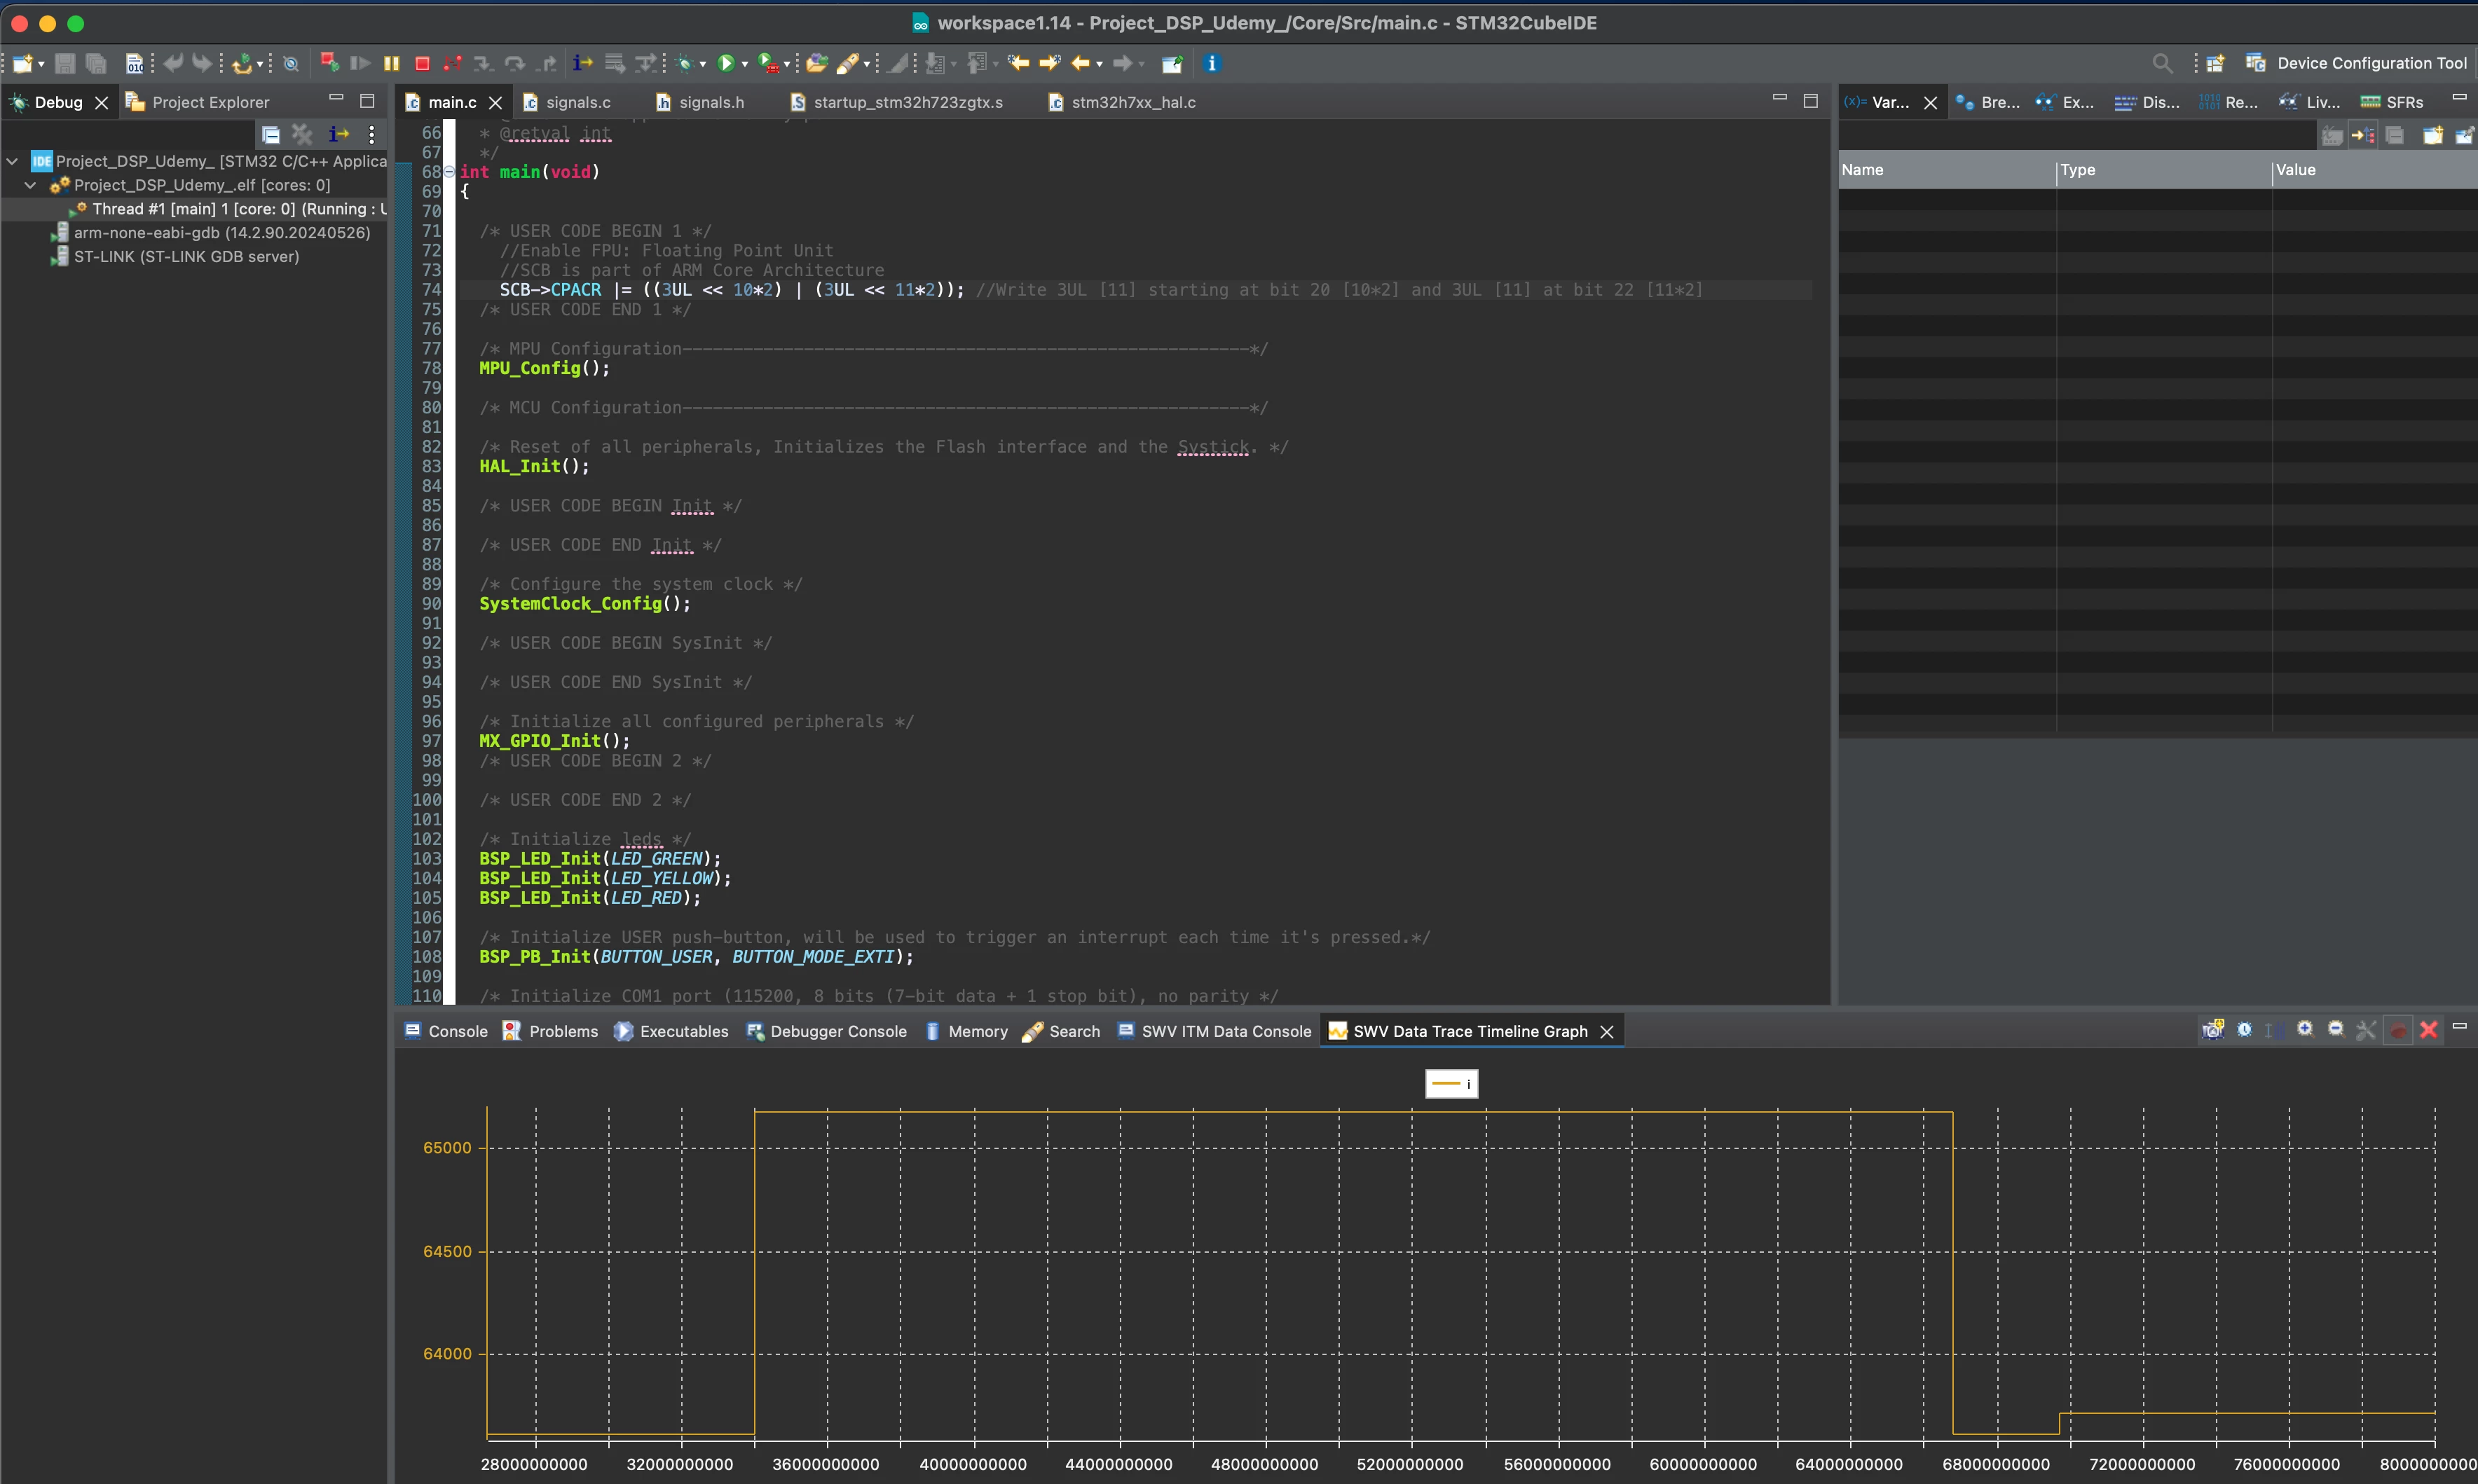
Task: Click the toolbar search magnifier
Action: click(x=2162, y=63)
